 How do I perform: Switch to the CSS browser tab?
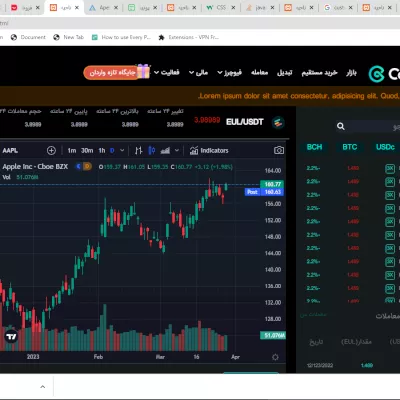pyautogui.click(x=221, y=7)
